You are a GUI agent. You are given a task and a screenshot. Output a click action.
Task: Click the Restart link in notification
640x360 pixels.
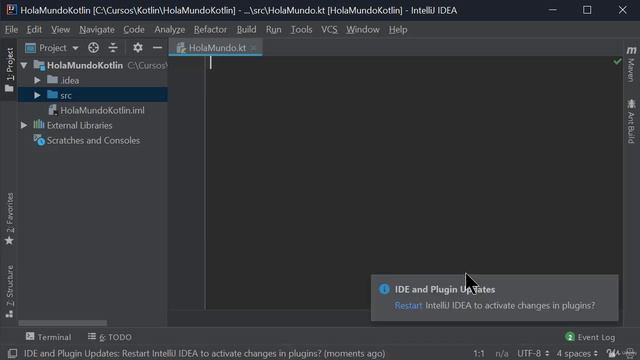point(408,305)
